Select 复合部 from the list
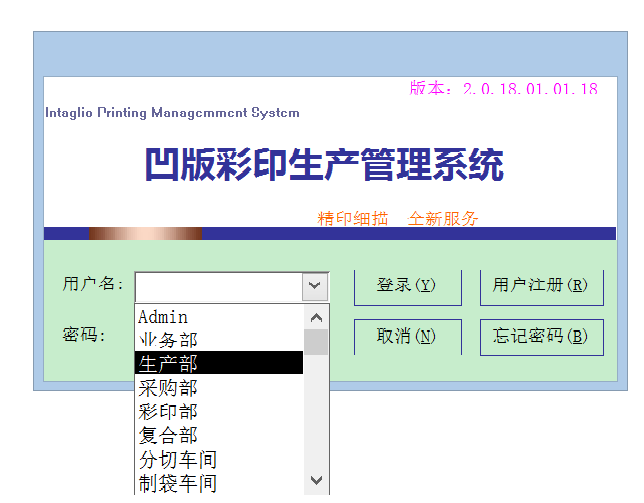The height and width of the screenshot is (503, 644). pos(219,435)
